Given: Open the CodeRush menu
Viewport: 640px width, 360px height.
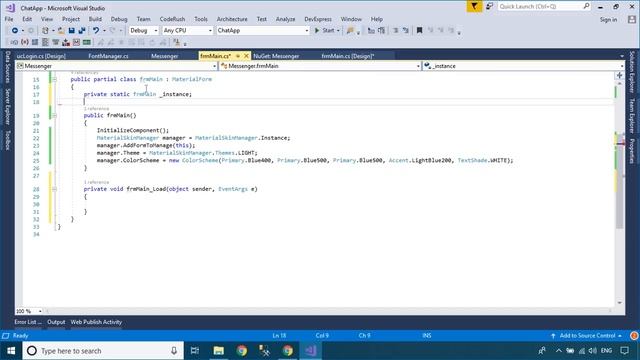Looking at the screenshot, I should click(172, 19).
